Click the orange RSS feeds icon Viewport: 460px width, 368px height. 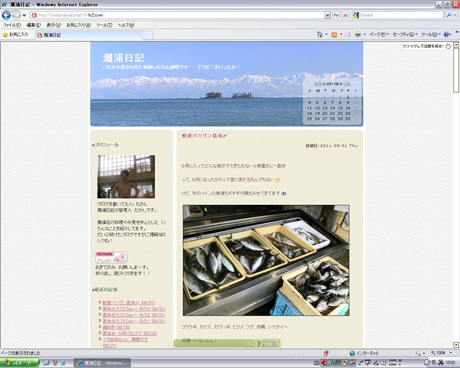(x=334, y=34)
